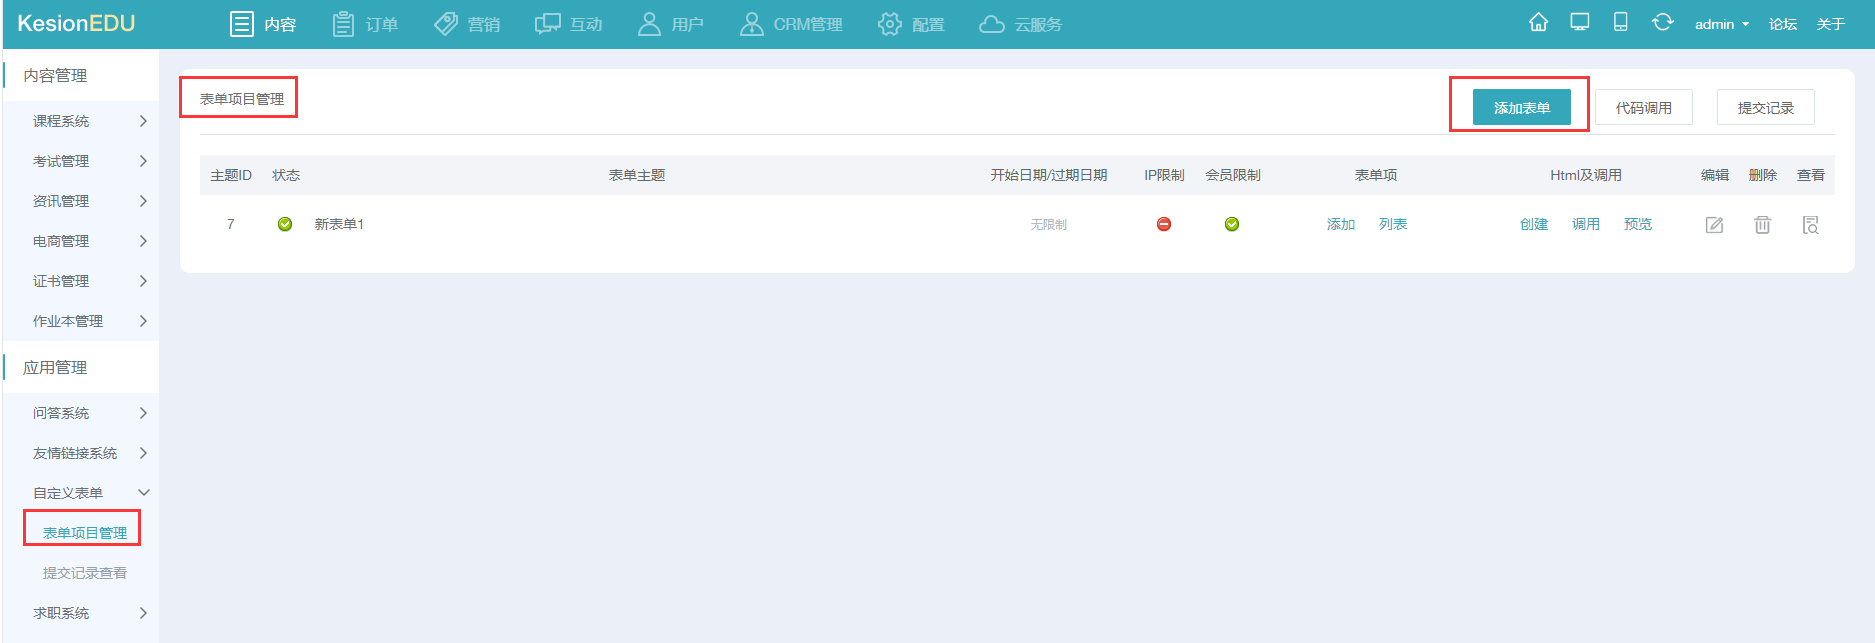Toggle the green 会员限制 status icon
The width and height of the screenshot is (1875, 643).
pyautogui.click(x=1232, y=224)
